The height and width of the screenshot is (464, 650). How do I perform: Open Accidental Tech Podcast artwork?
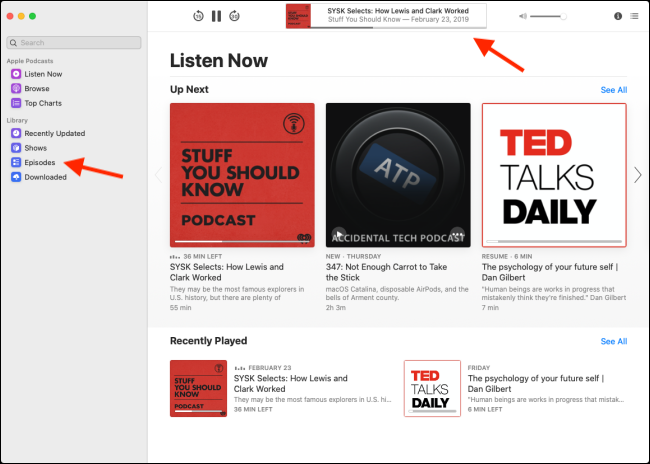tap(398, 175)
